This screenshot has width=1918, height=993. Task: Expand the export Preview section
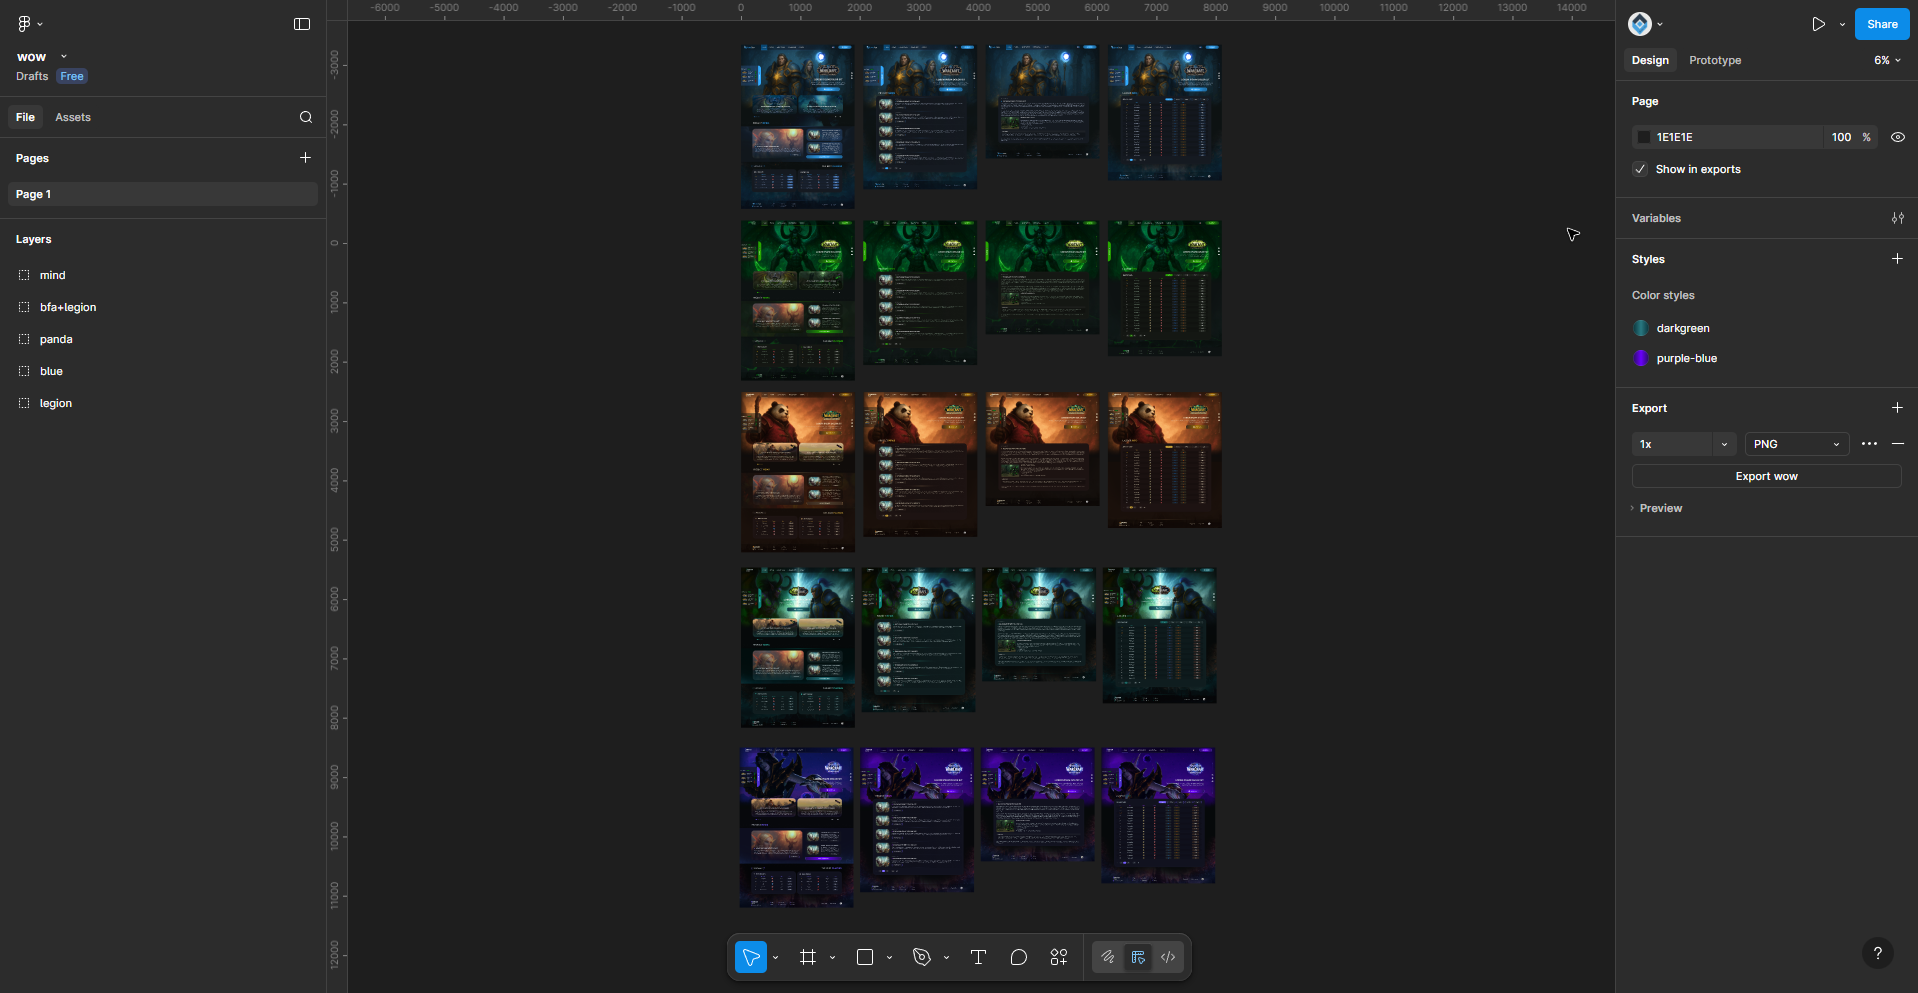[1657, 508]
